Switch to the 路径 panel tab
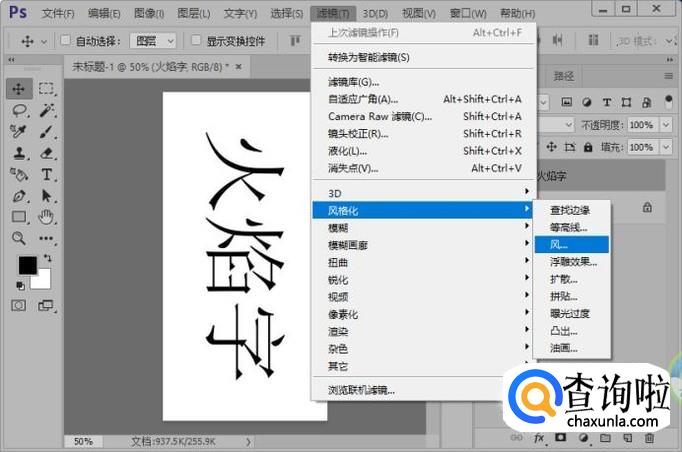 pyautogui.click(x=563, y=77)
